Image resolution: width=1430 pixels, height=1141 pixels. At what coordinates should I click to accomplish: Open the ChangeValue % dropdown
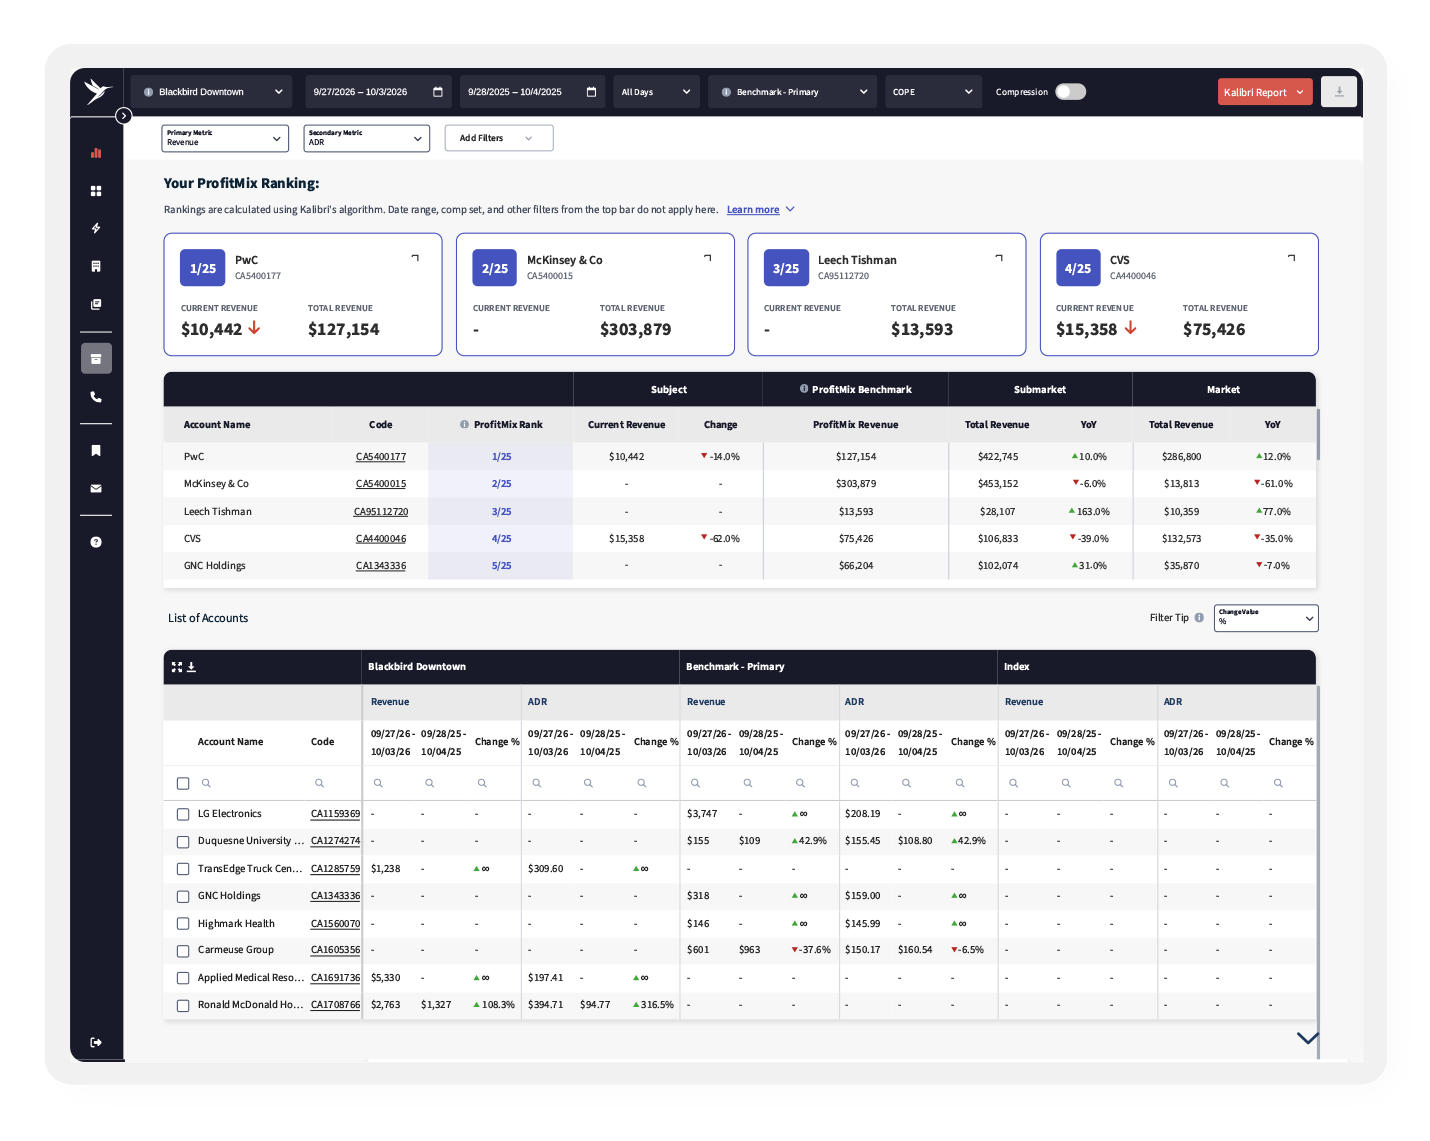pos(1266,618)
